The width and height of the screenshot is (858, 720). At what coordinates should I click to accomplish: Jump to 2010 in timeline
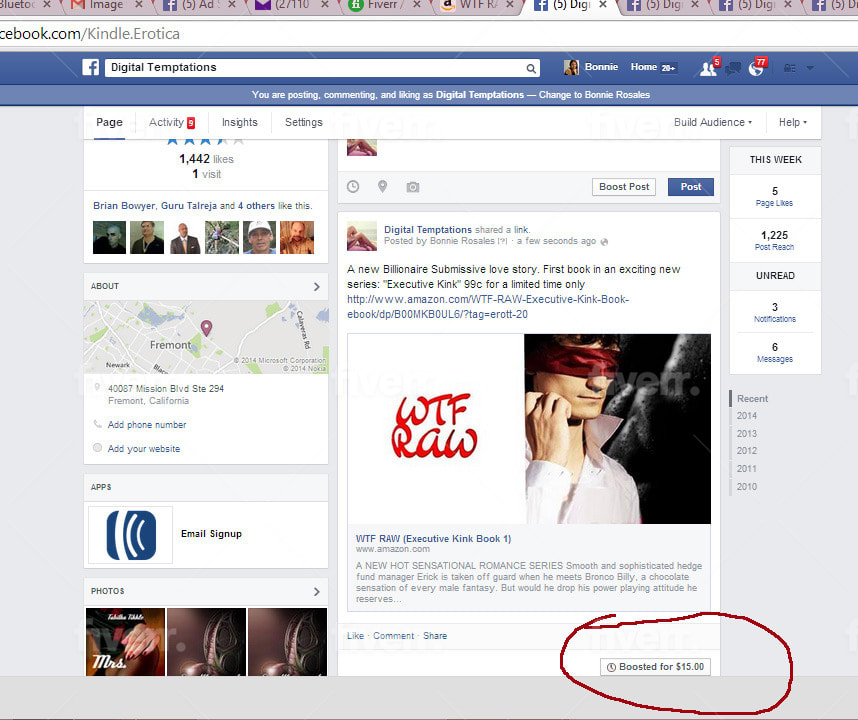[747, 486]
